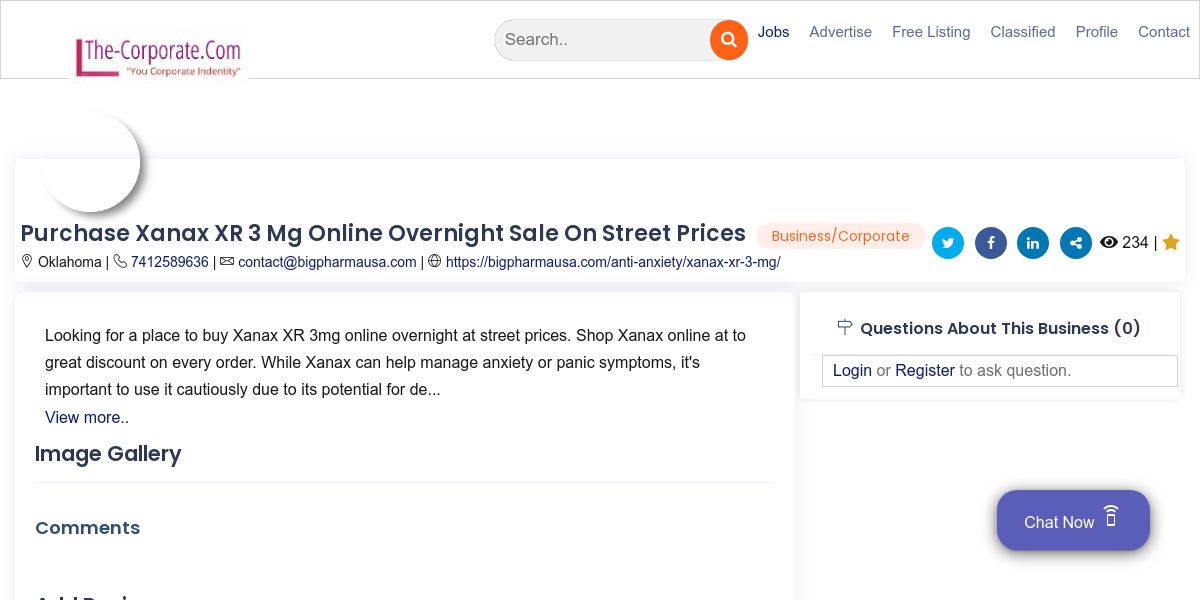Share listing on LinkedIn
The image size is (1200, 600).
[x=1033, y=243]
